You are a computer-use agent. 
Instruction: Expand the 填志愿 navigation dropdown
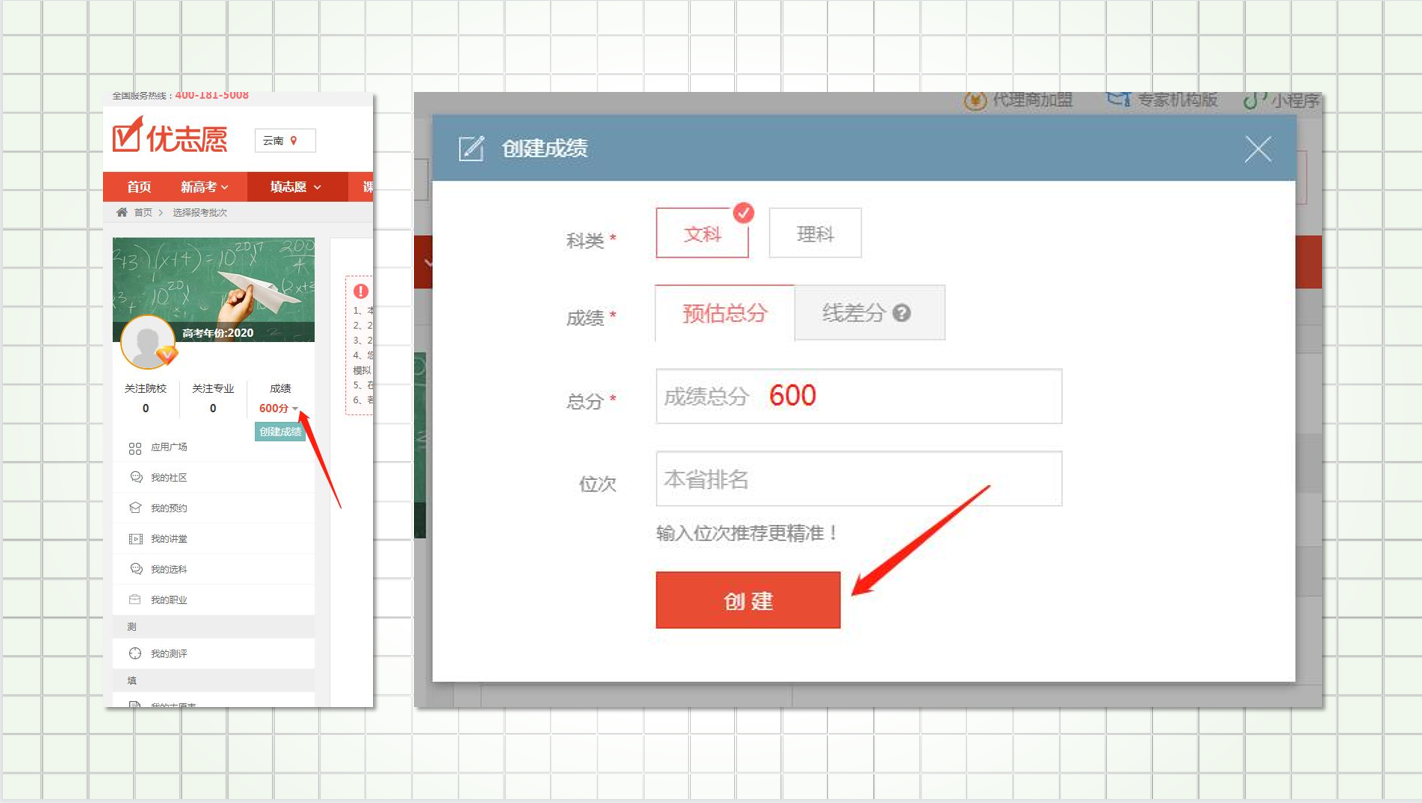click(295, 187)
